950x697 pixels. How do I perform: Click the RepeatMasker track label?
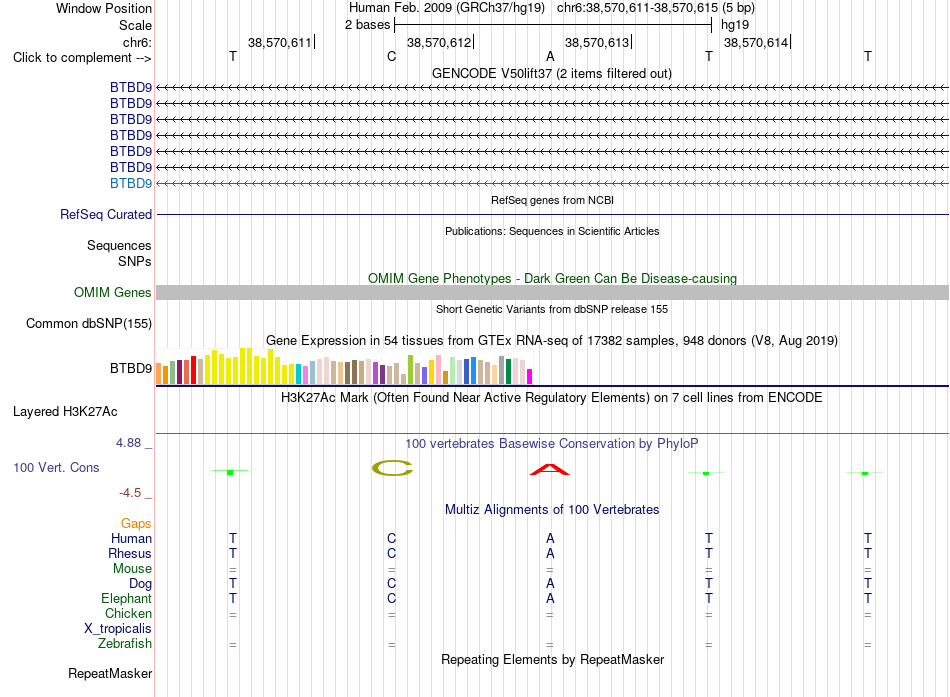(x=110, y=673)
